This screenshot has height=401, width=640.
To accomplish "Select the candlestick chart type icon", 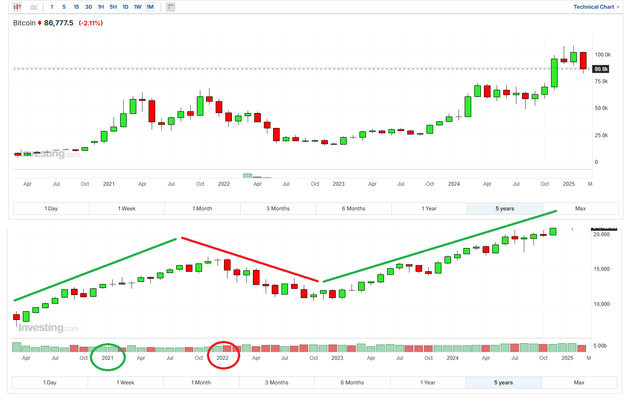I will pyautogui.click(x=17, y=7).
